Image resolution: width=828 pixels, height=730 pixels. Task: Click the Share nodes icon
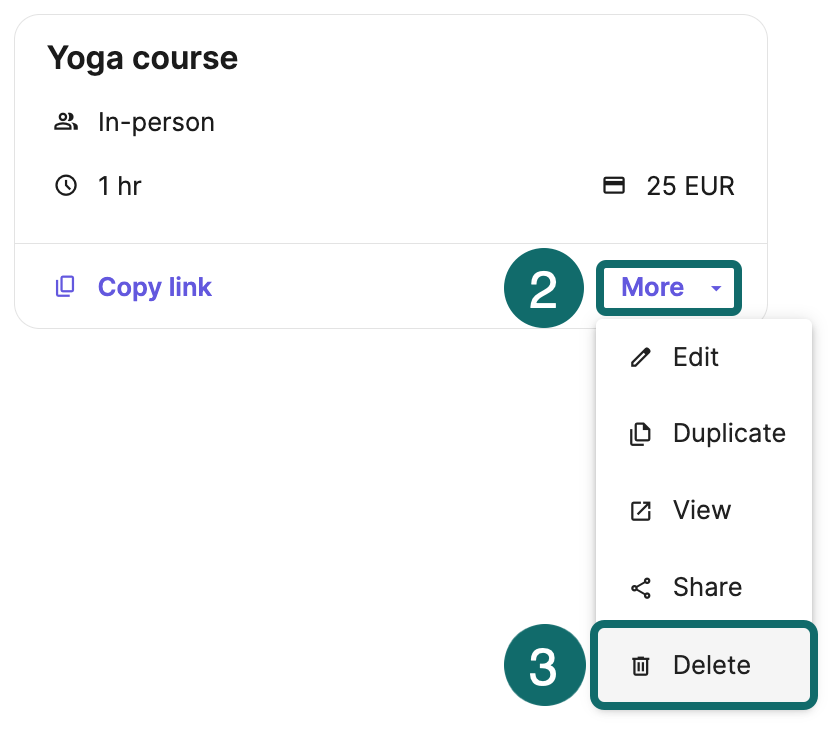pos(641,588)
